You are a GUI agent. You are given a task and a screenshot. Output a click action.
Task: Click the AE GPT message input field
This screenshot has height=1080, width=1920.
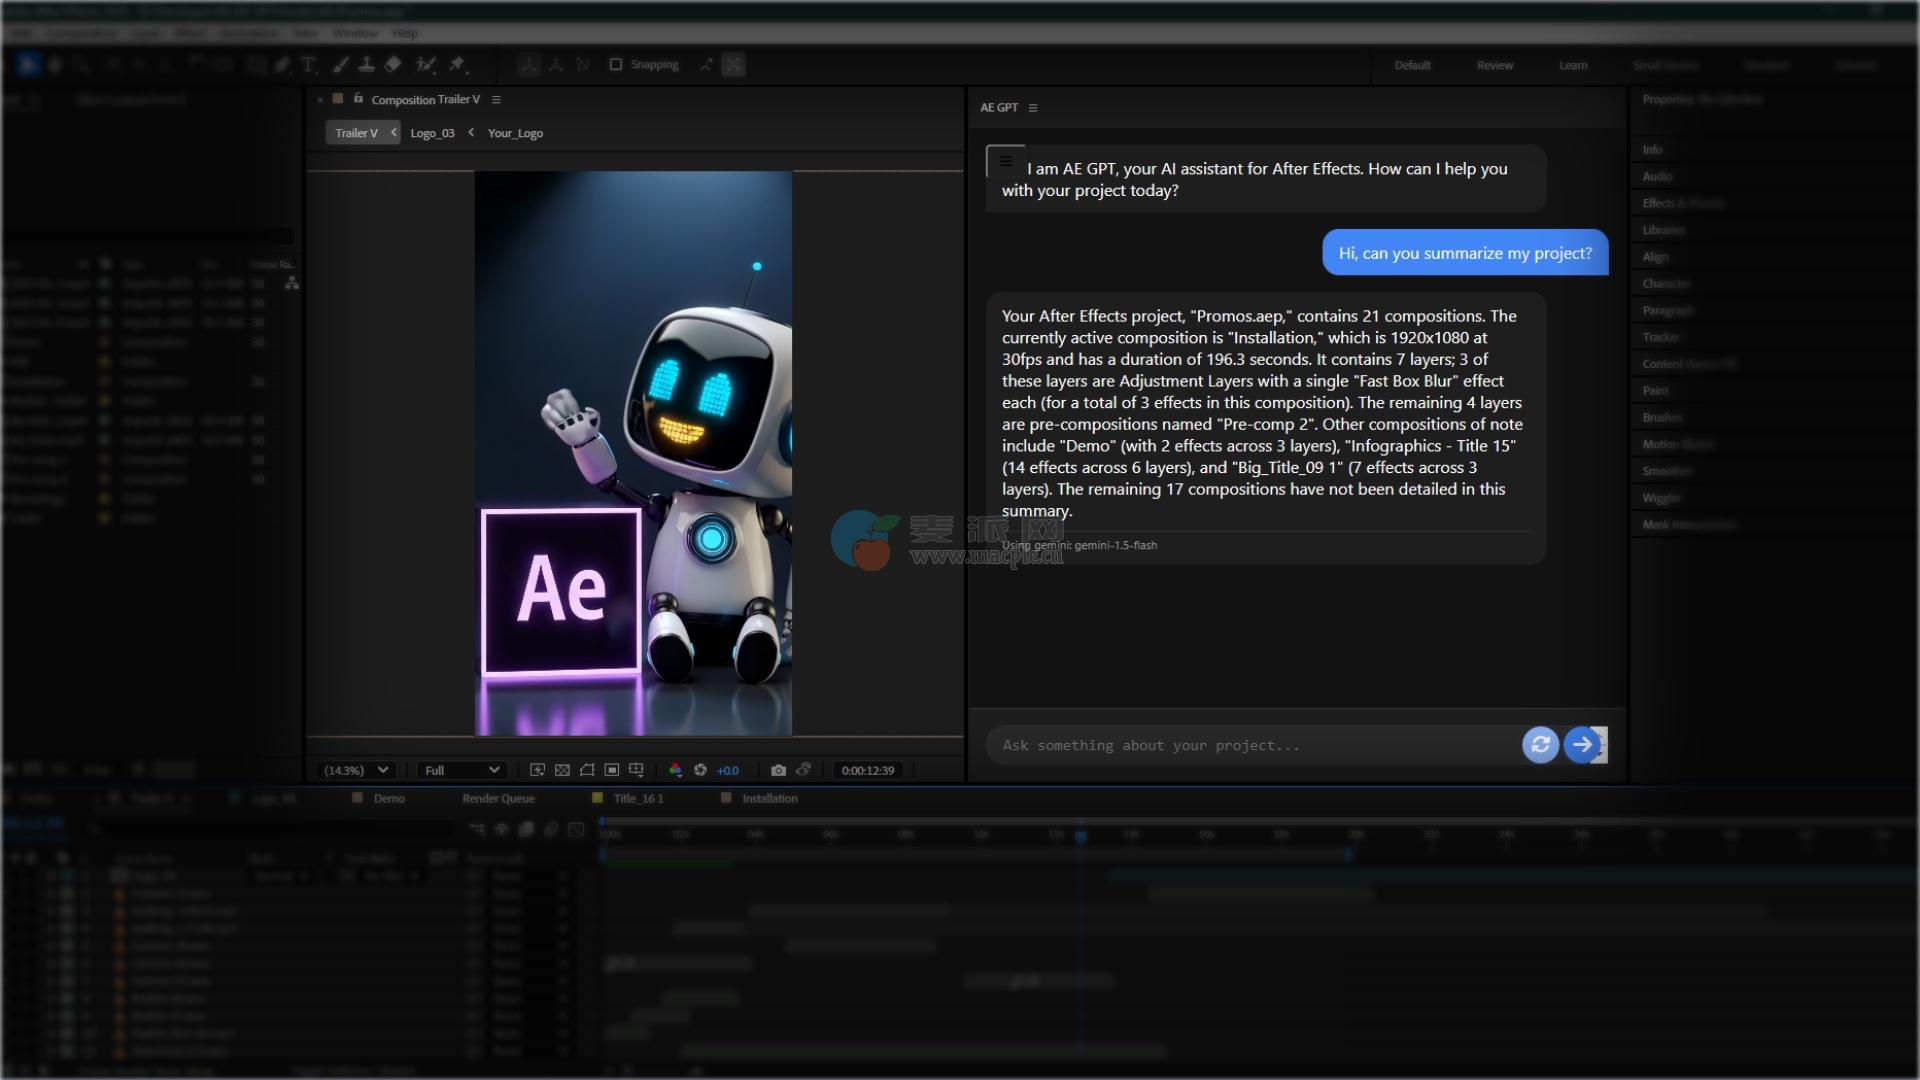pyautogui.click(x=1252, y=745)
